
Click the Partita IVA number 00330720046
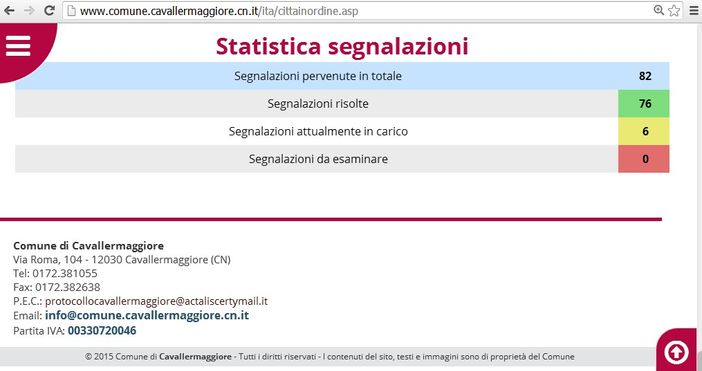[102, 331]
